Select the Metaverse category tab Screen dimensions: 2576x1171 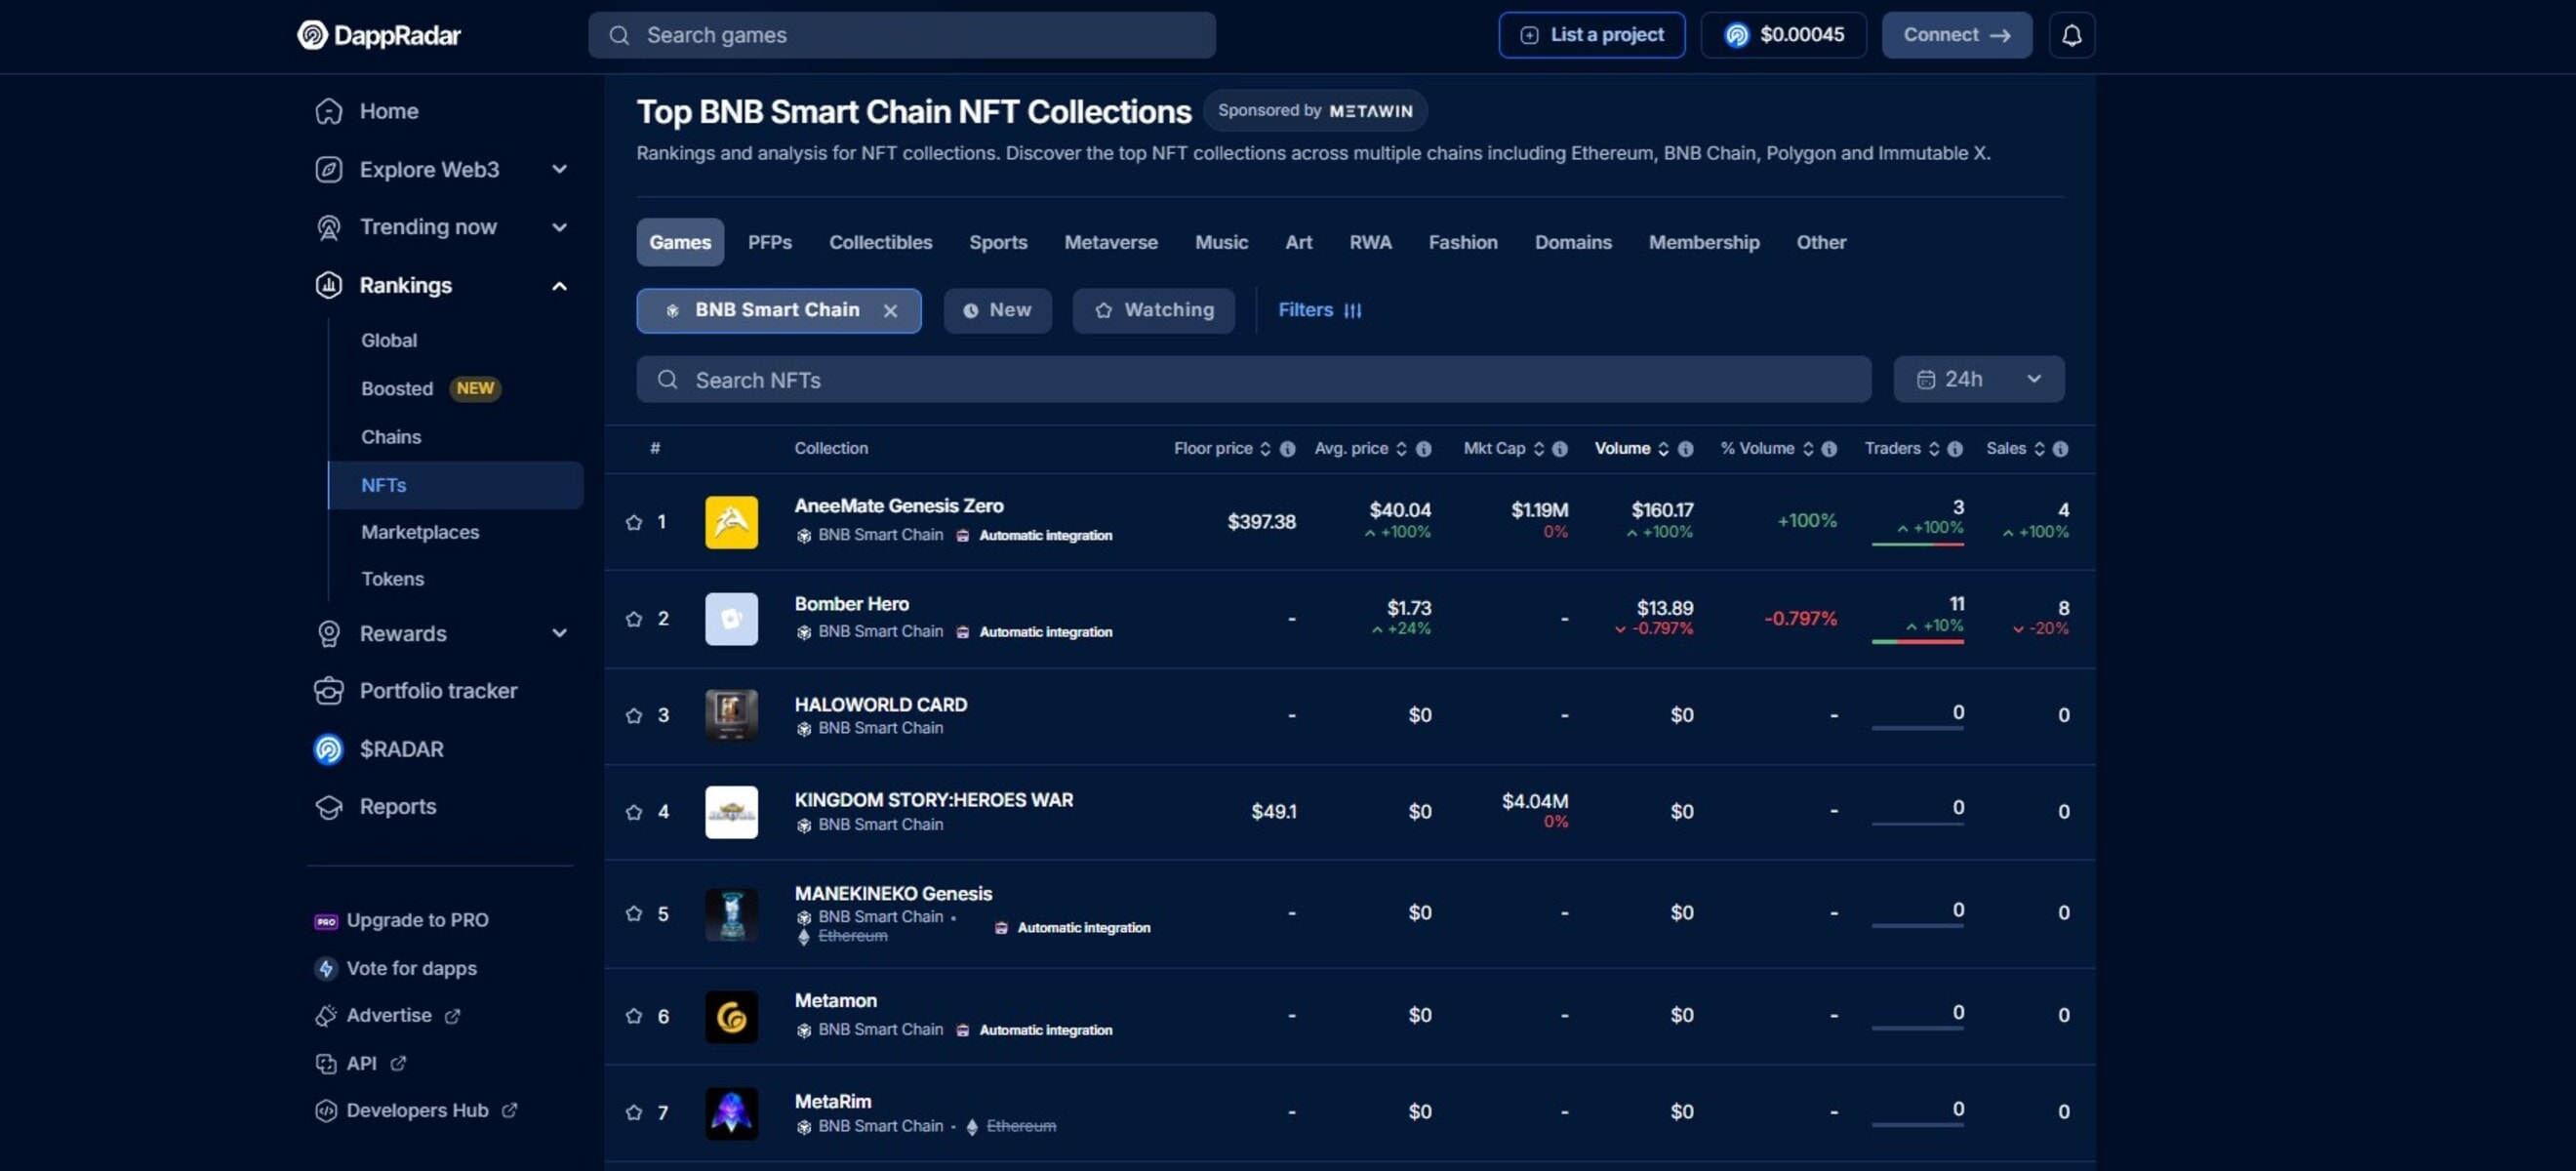(x=1111, y=241)
